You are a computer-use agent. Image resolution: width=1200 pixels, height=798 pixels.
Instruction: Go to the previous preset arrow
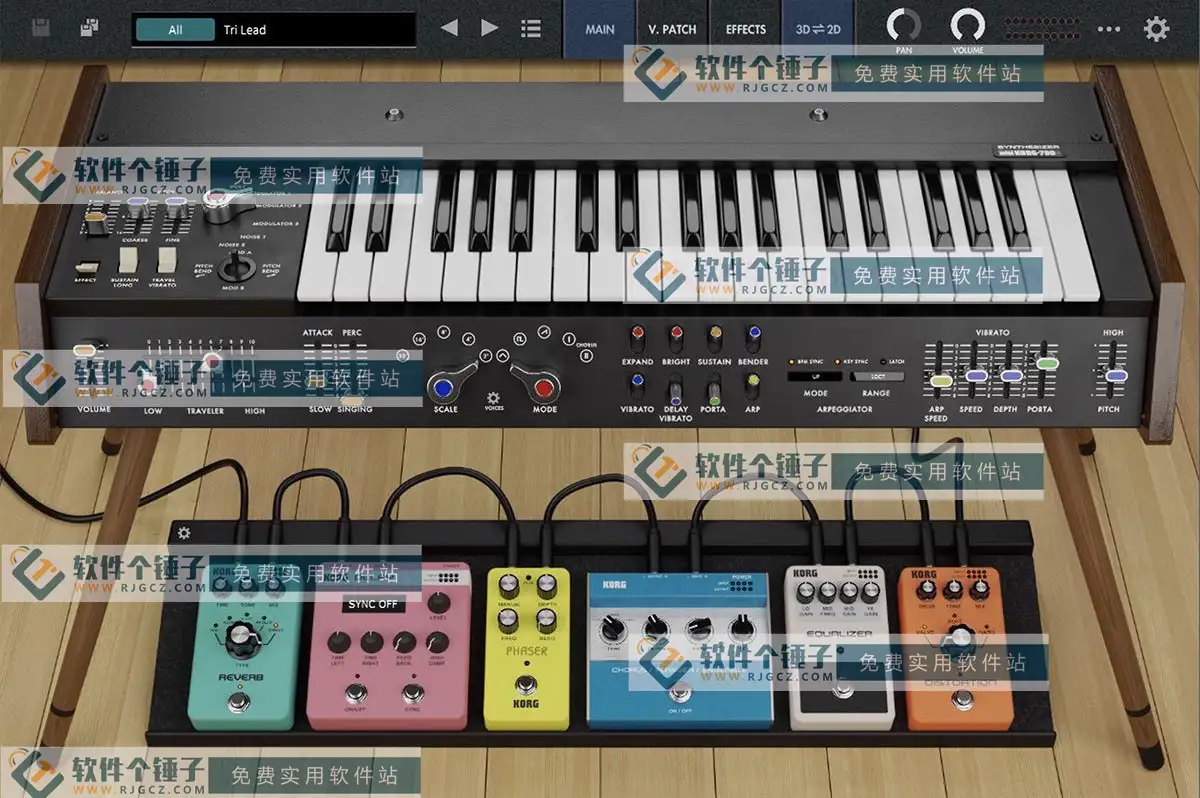tap(450, 28)
